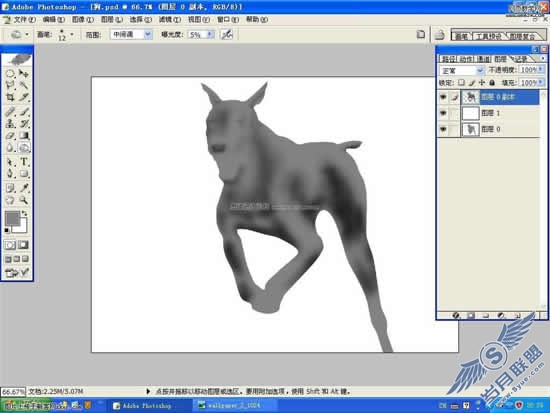Select the Zoom magnifier tool
This screenshot has width=550, height=413.
pyautogui.click(x=24, y=200)
